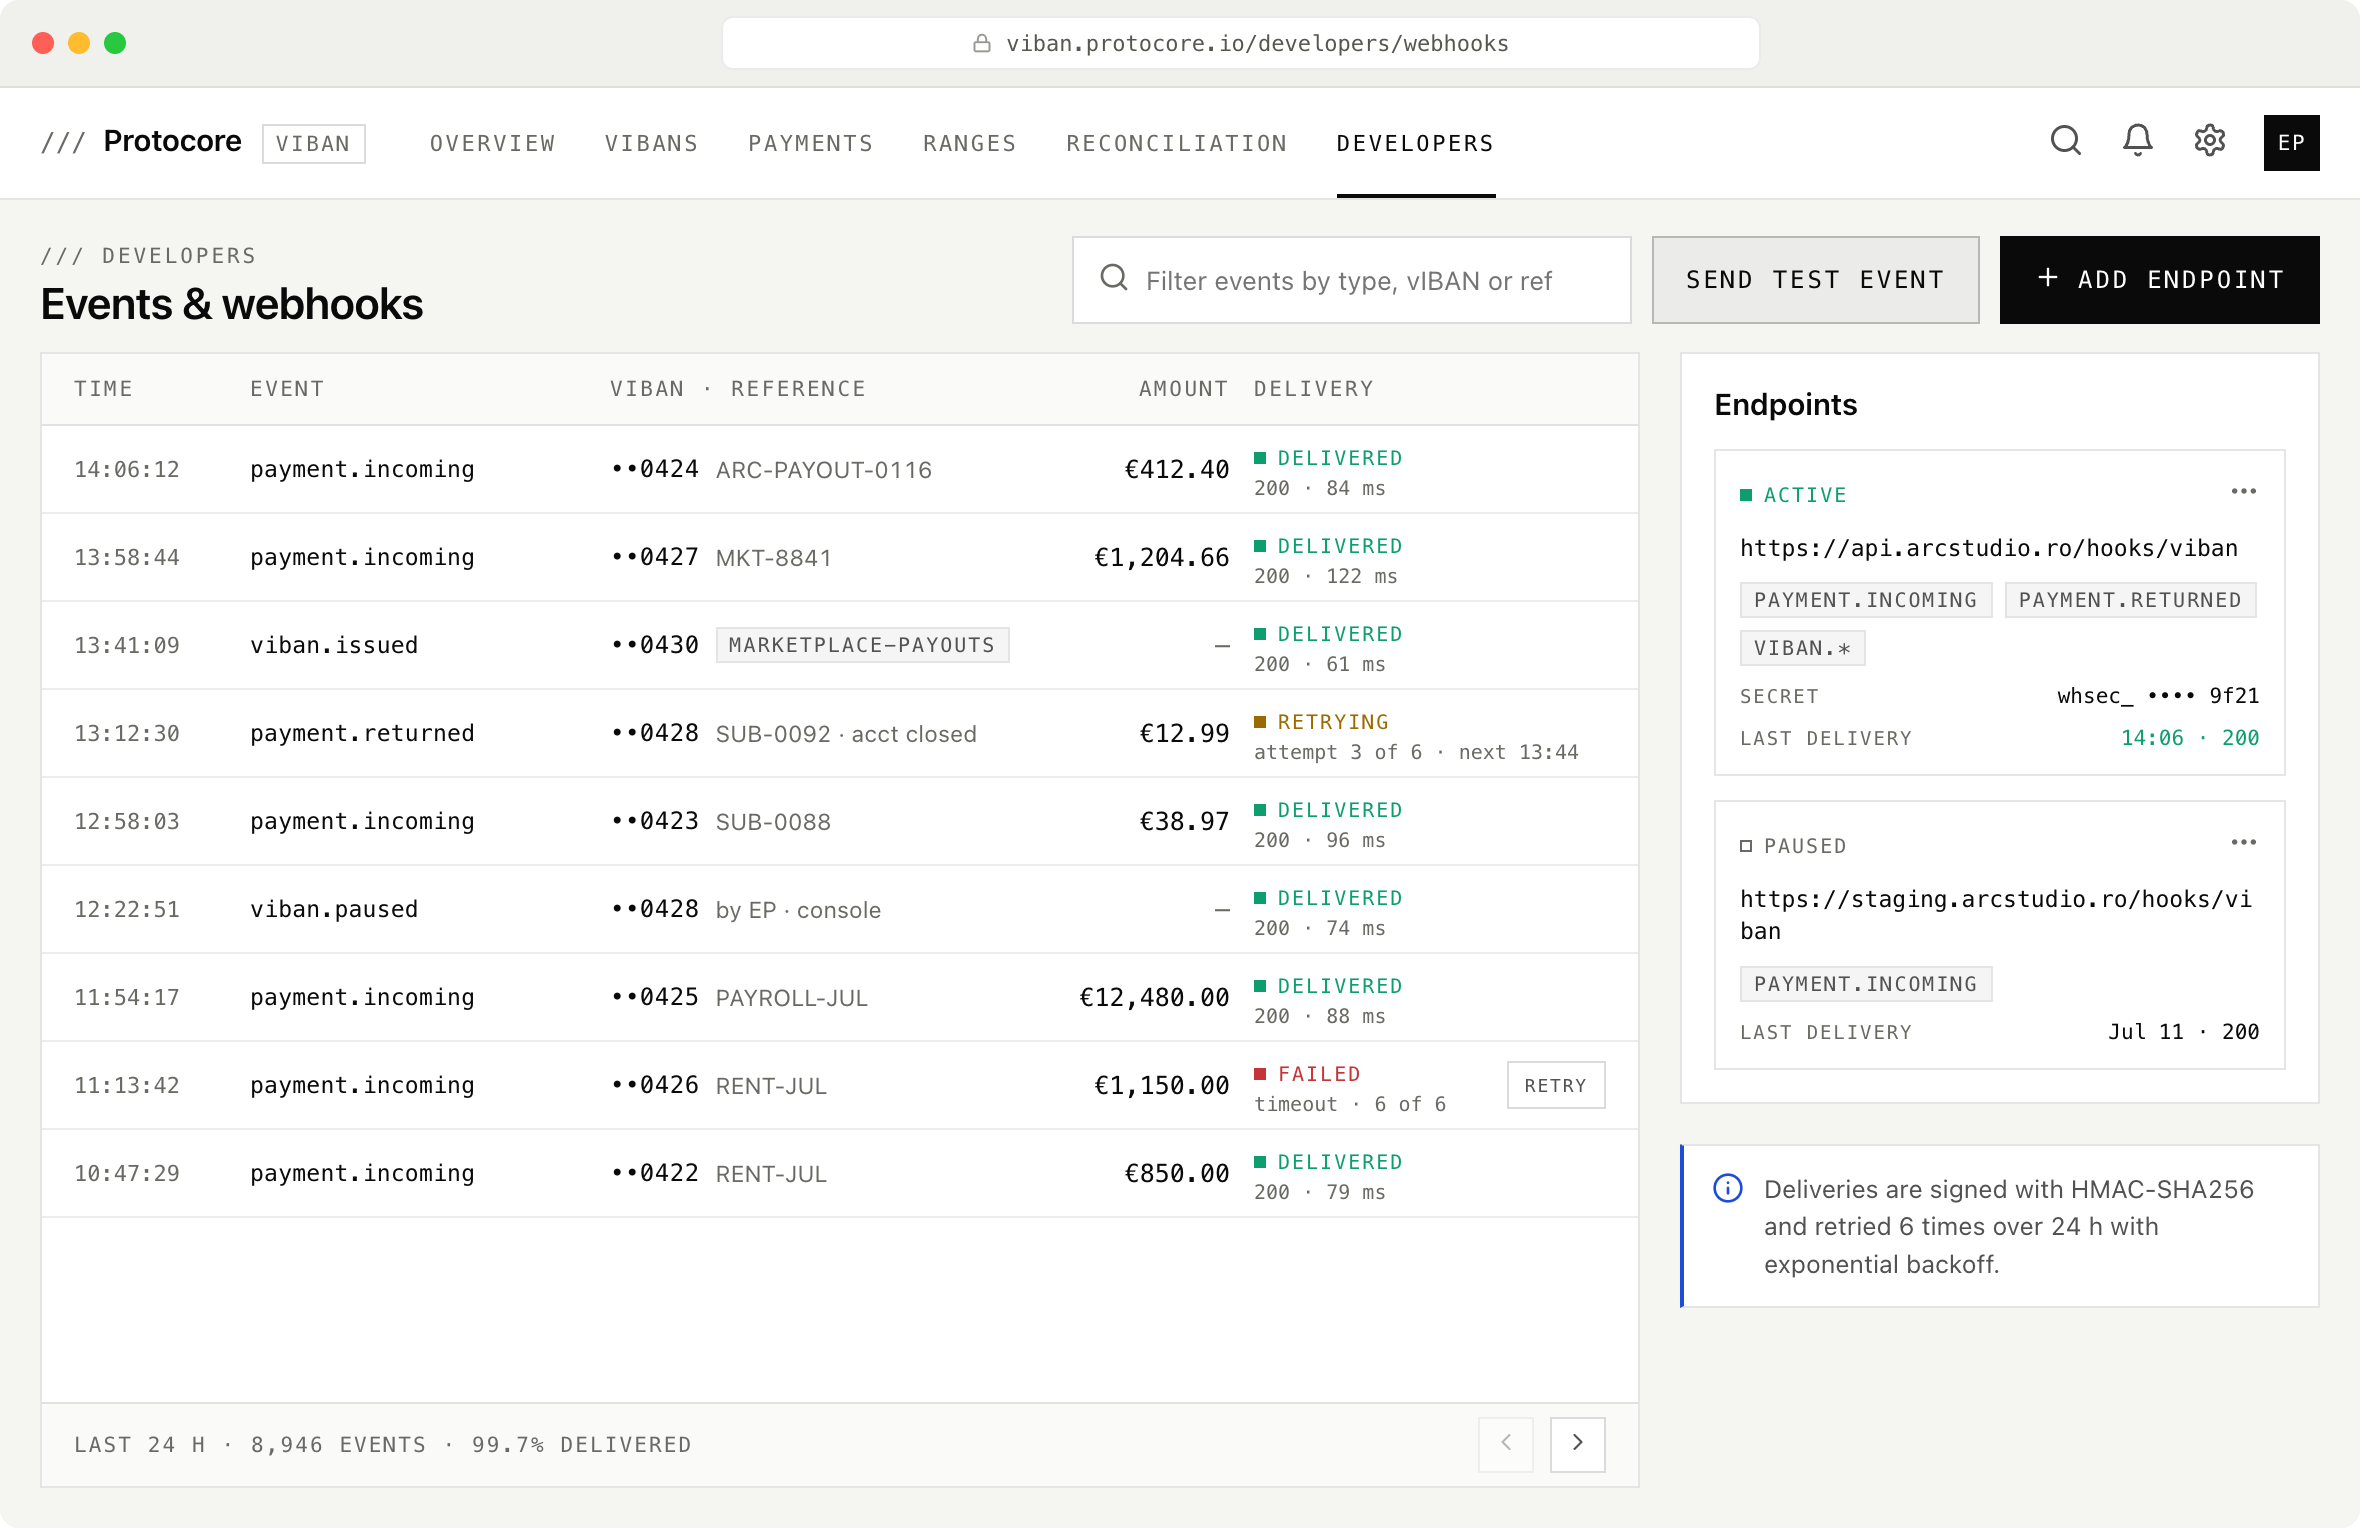Click the DELIVERY column header
The width and height of the screenshot is (2360, 1528).
coord(1314,389)
